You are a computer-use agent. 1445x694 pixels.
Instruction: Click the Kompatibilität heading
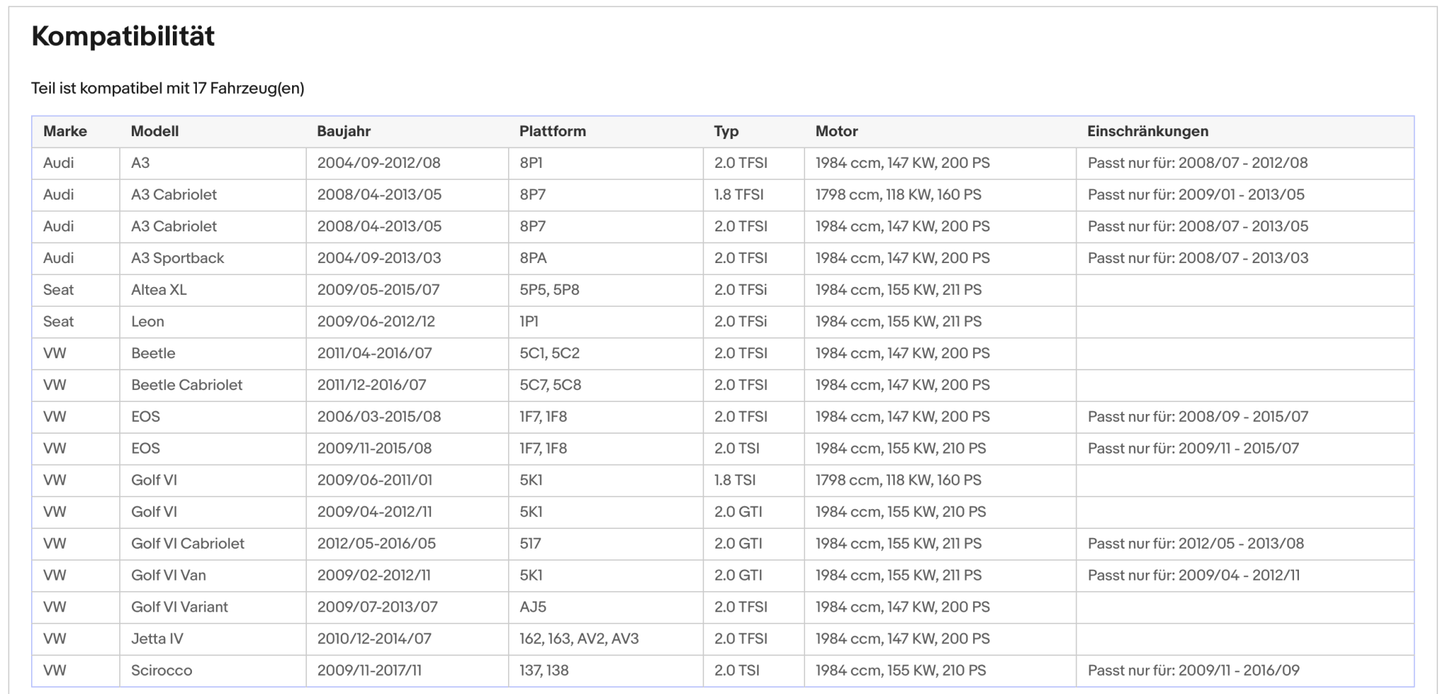pyautogui.click(x=123, y=37)
